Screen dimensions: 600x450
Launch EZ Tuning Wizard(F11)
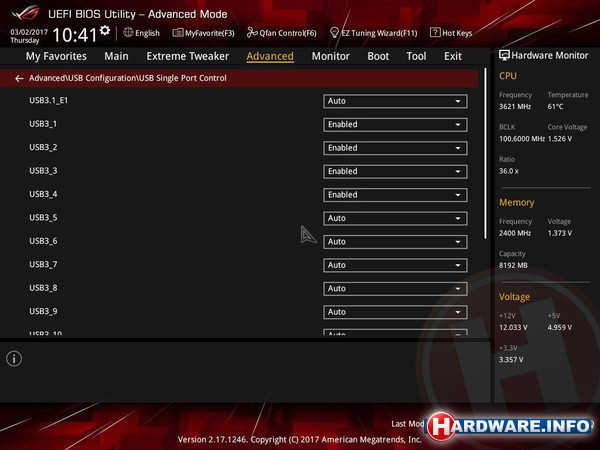point(373,33)
